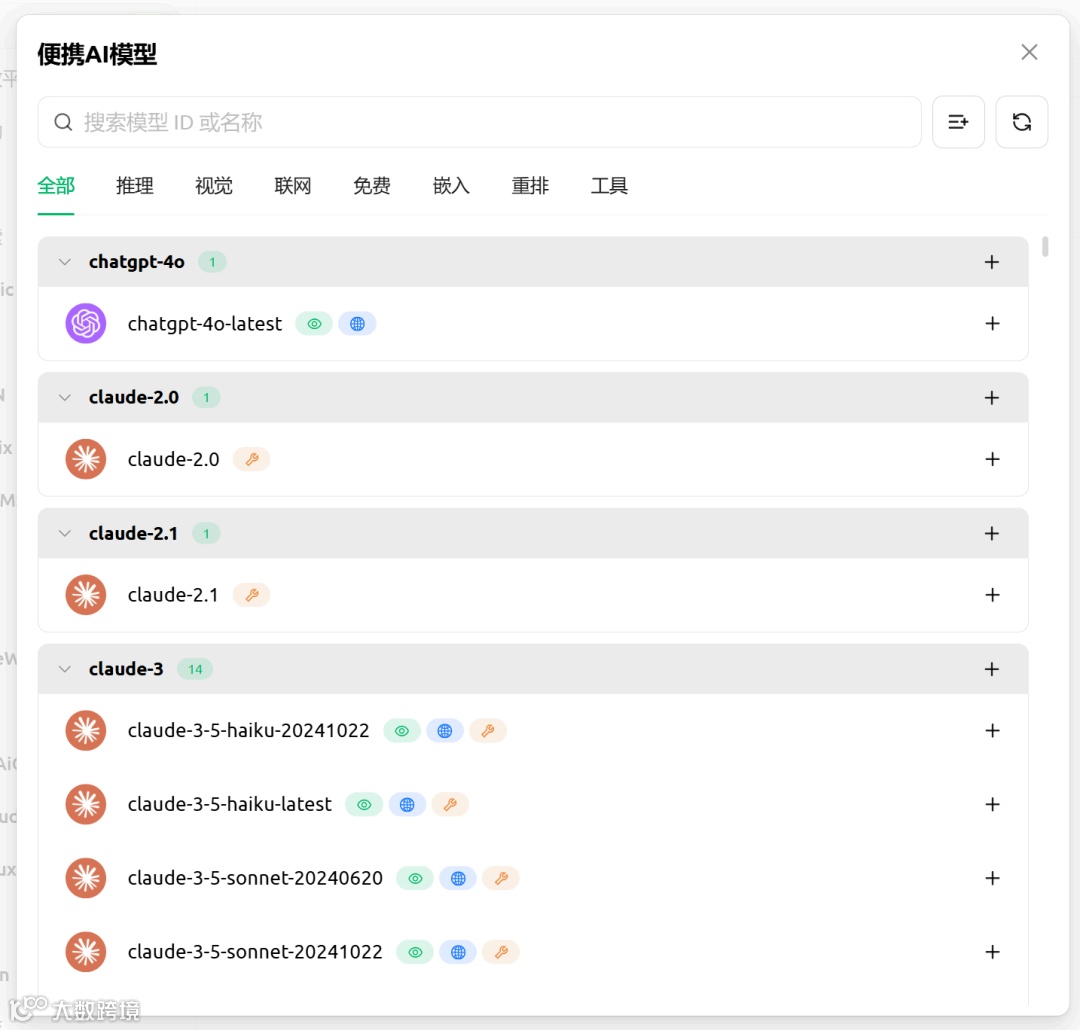Viewport: 1080px width, 1030px height.
Task: Click the claude-2.1 group header title
Action: [x=133, y=533]
